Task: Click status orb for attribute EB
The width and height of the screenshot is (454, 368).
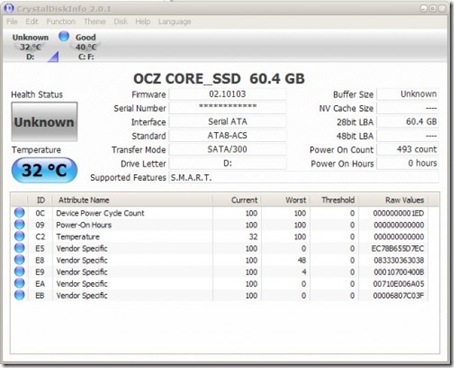Action: 19,295
